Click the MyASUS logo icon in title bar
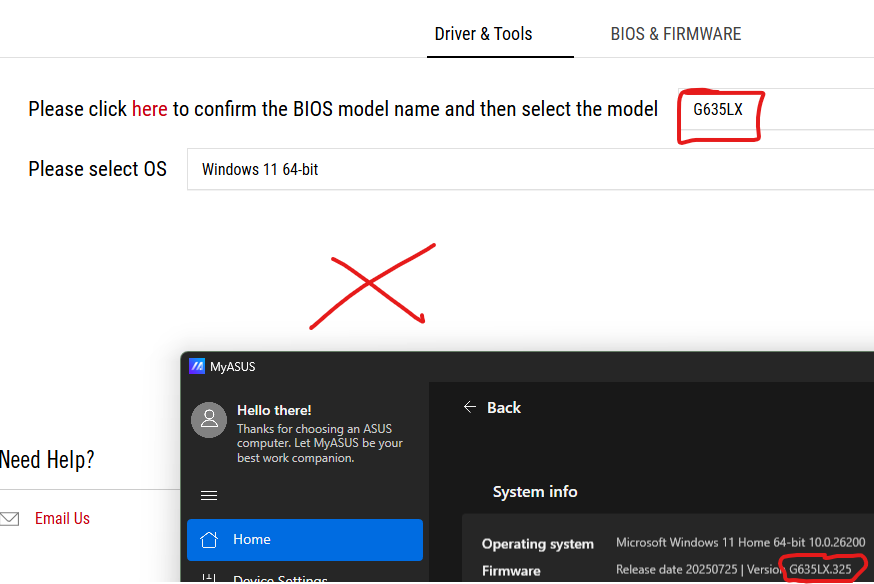The image size is (874, 584). click(x=197, y=366)
